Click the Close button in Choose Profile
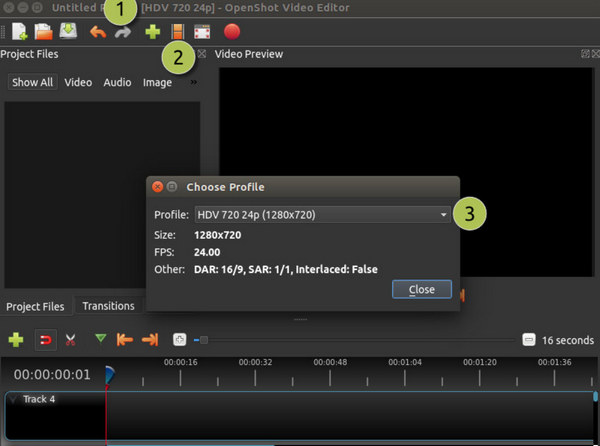Image resolution: width=600 pixels, height=446 pixels. [422, 289]
